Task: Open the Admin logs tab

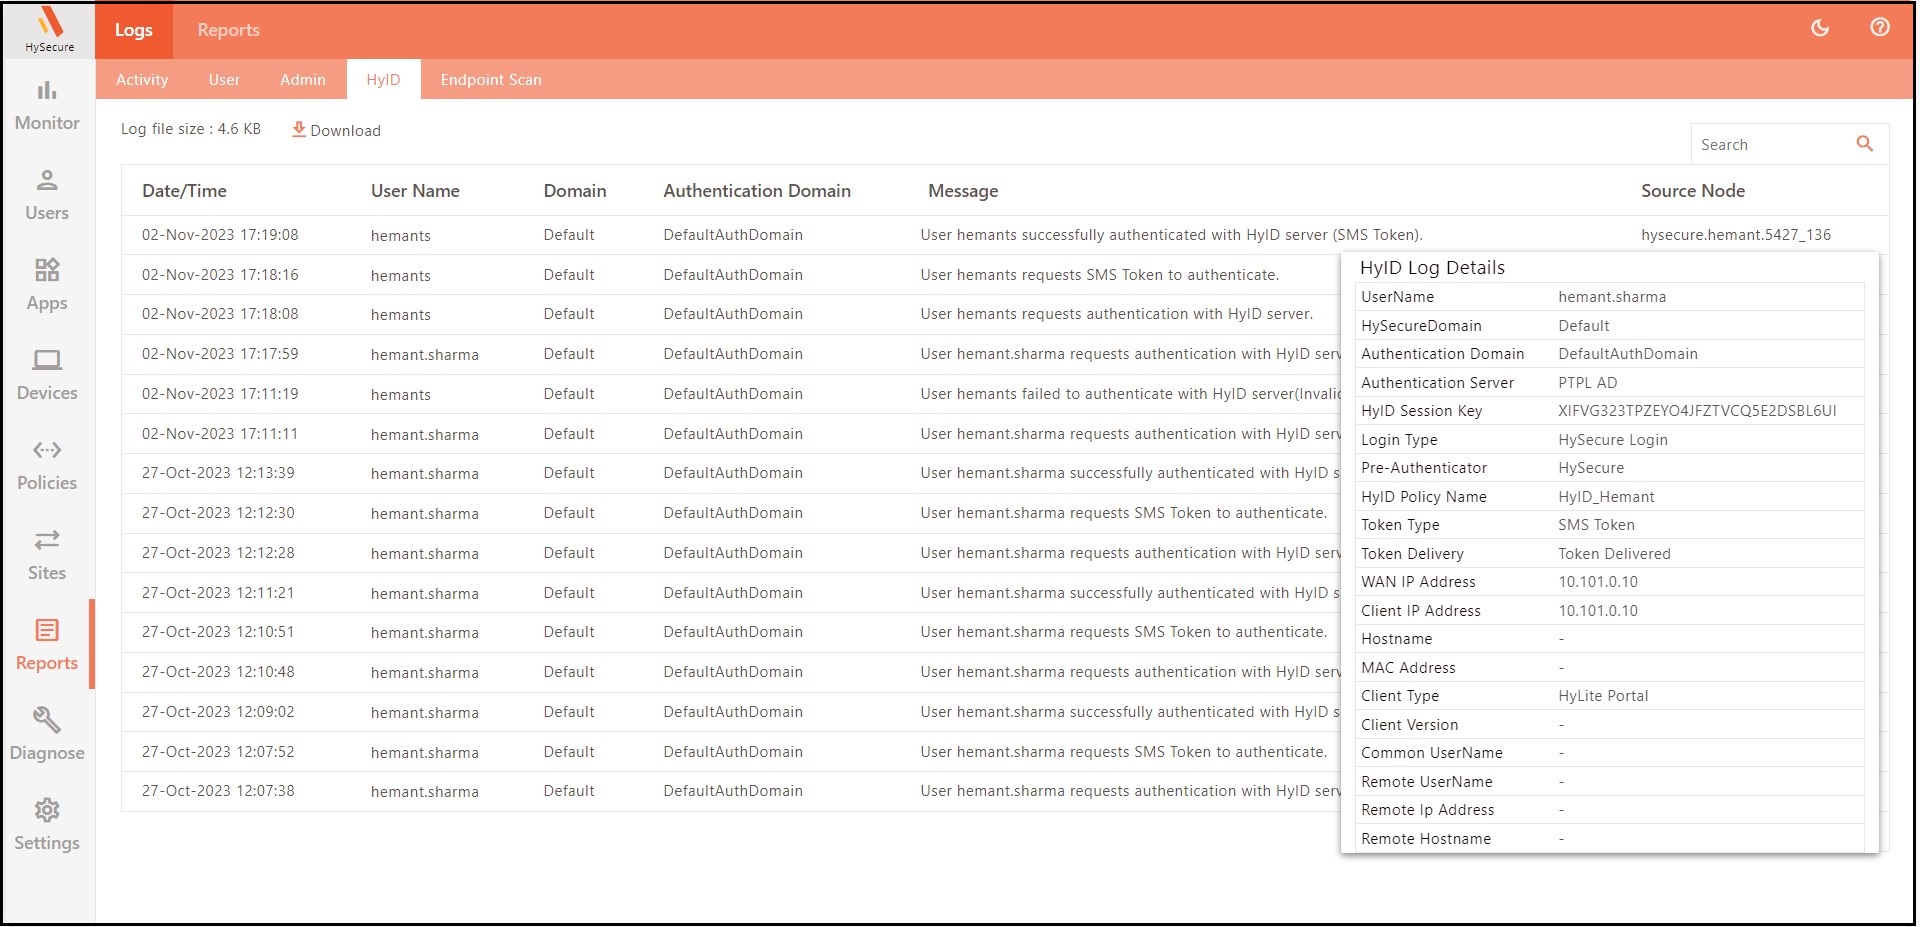Action: pyautogui.click(x=303, y=80)
